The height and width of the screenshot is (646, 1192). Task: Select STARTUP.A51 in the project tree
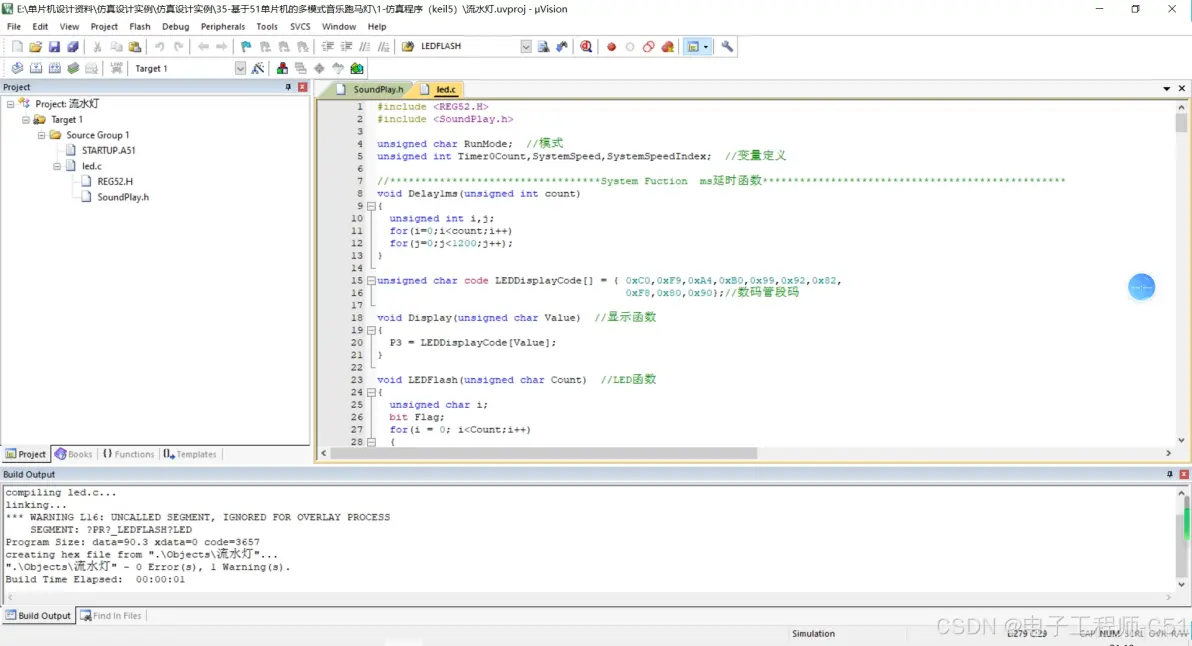[108, 150]
